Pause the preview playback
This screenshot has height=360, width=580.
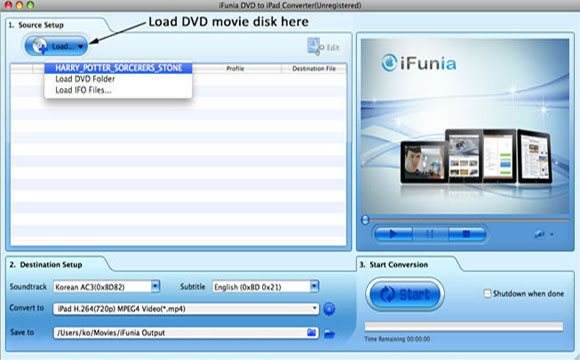pos(430,234)
